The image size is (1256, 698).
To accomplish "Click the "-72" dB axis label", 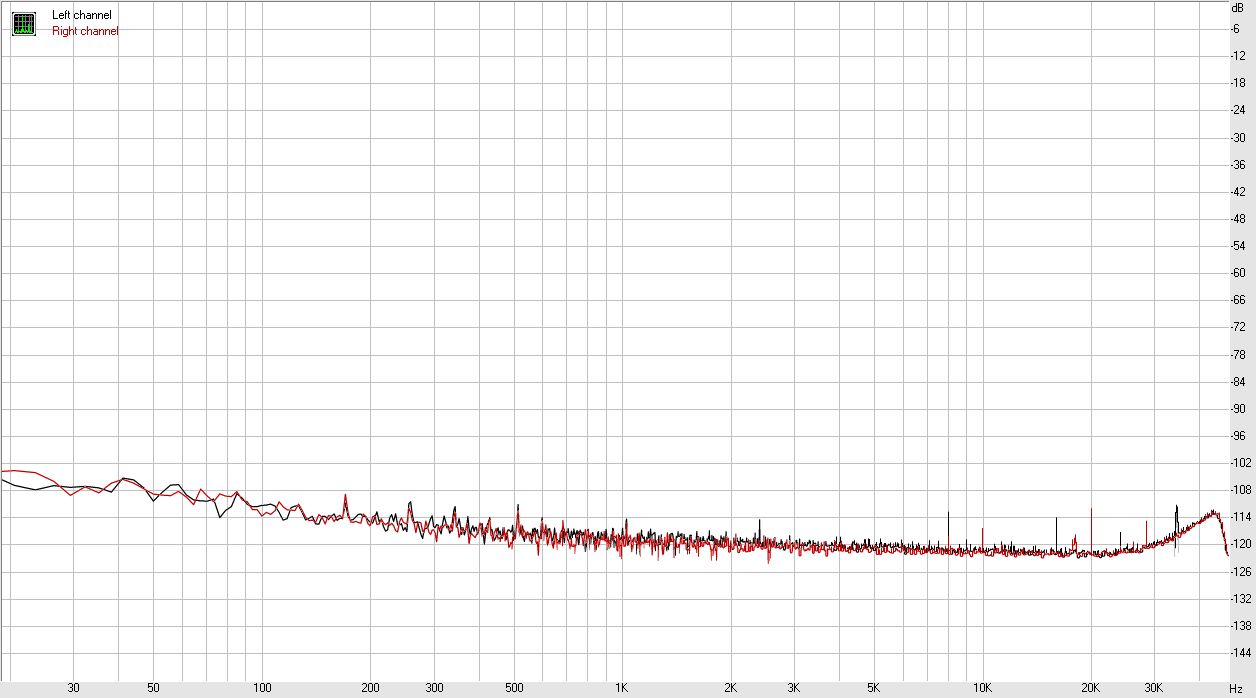I will pyautogui.click(x=1238, y=327).
